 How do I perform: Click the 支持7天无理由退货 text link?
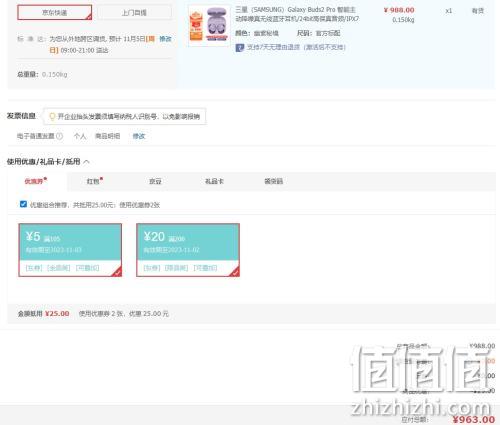click(296, 47)
